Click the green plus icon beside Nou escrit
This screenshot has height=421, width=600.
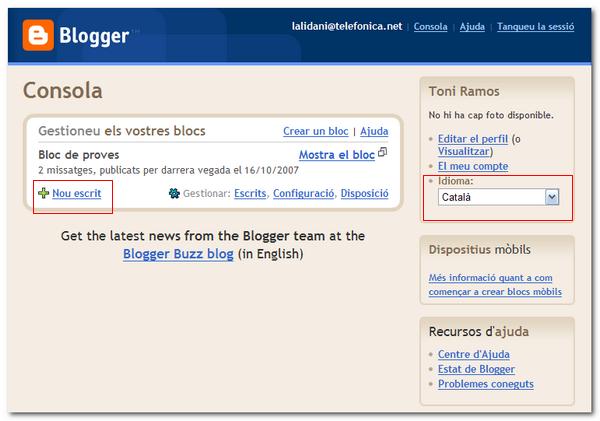tap(43, 192)
